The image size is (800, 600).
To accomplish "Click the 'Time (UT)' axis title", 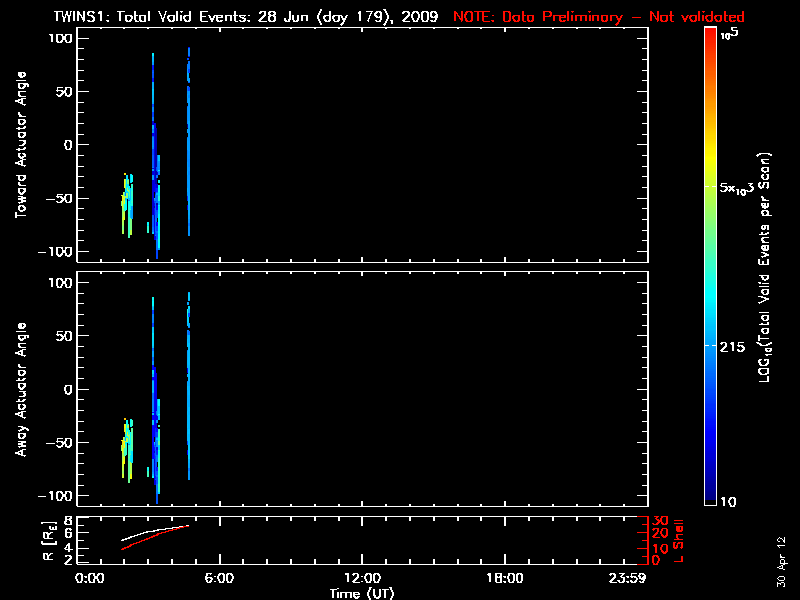I will click(361, 592).
